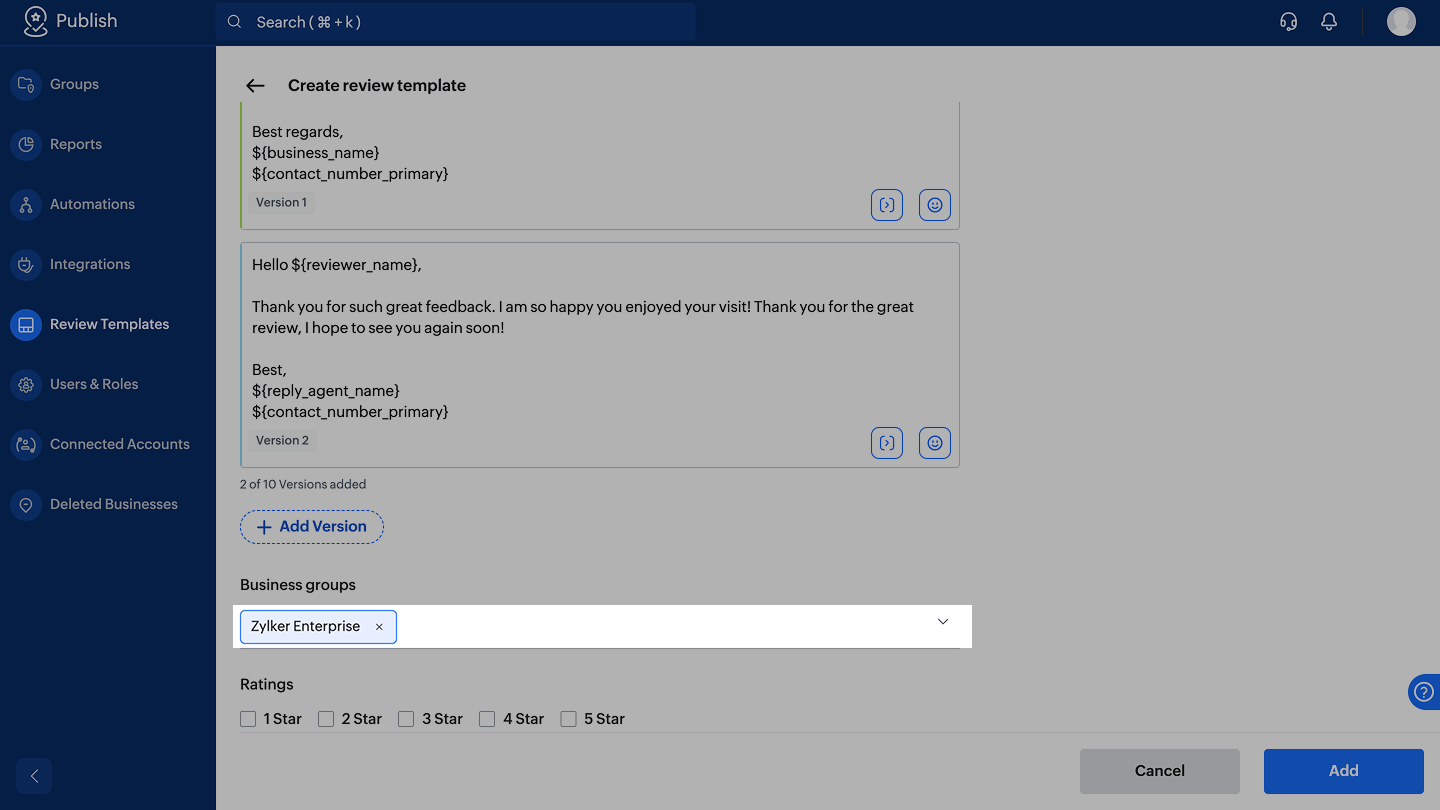Viewport: 1440px width, 810px height.
Task: Insert placeholder variable in Version 2
Action: 887,443
